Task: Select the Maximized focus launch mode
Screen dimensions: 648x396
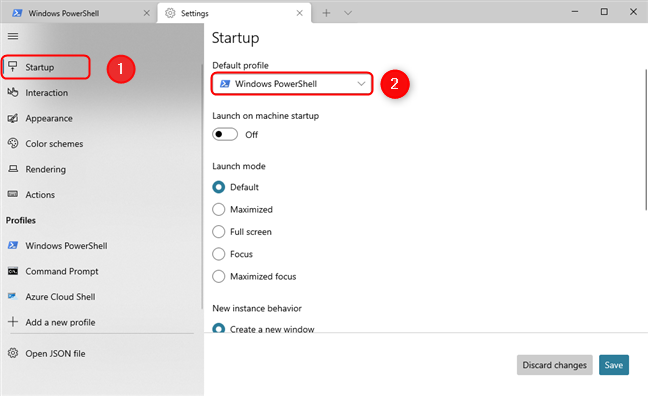Action: 219,276
